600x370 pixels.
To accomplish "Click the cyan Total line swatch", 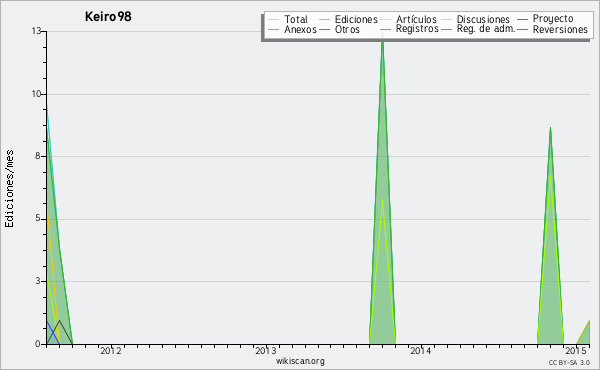I will tap(273, 19).
